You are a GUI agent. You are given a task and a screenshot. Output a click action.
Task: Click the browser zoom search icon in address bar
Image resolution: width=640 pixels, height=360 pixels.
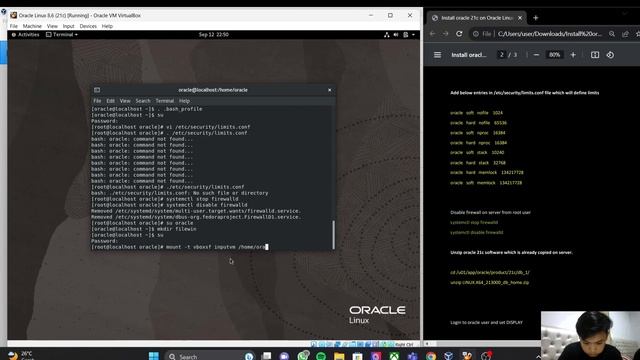click(612, 34)
